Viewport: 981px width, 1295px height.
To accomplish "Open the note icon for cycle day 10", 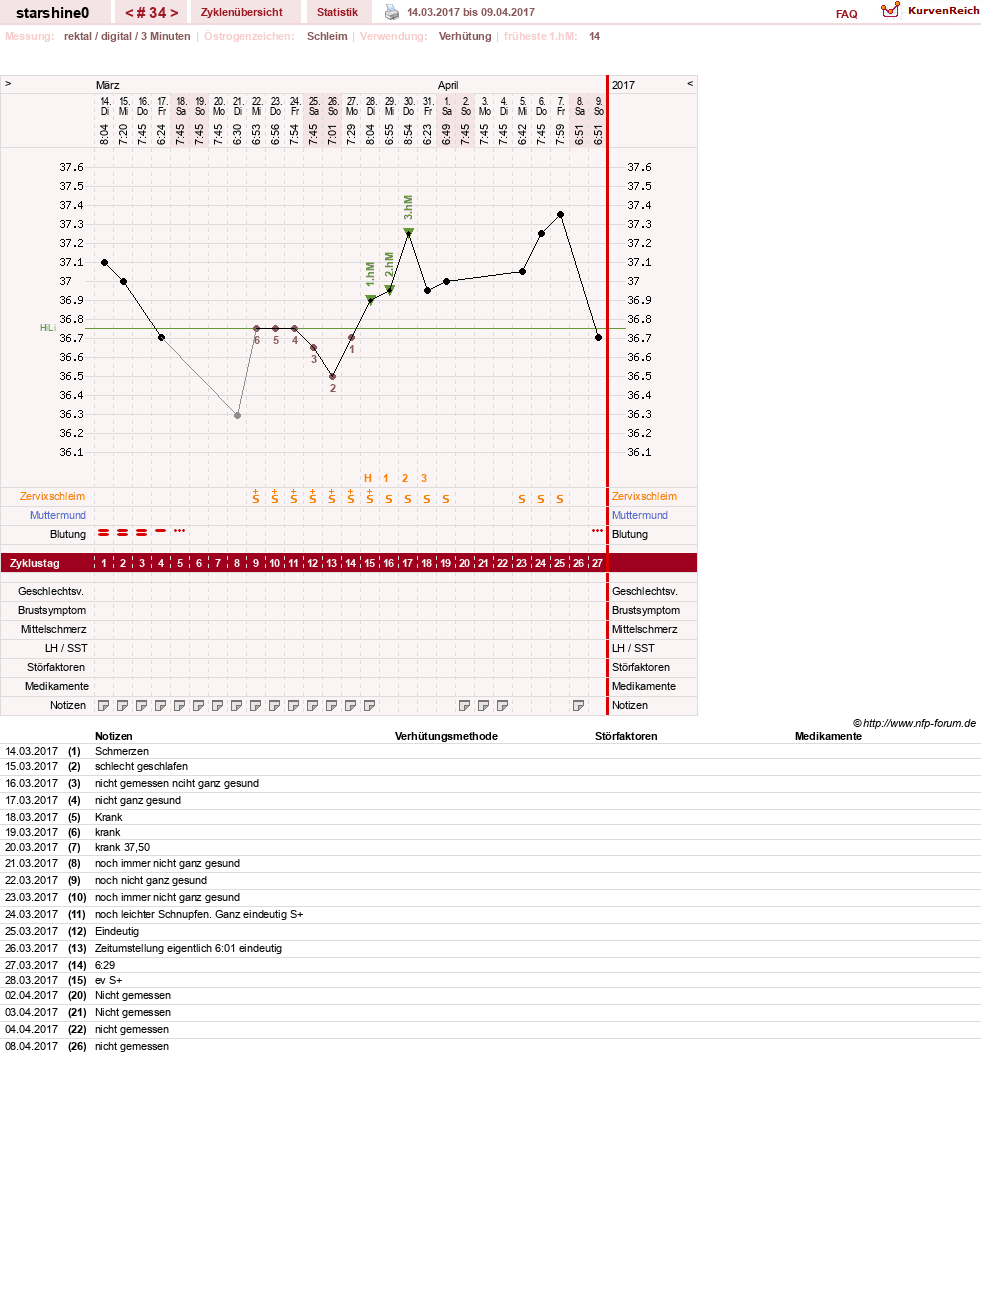I will tap(275, 705).
